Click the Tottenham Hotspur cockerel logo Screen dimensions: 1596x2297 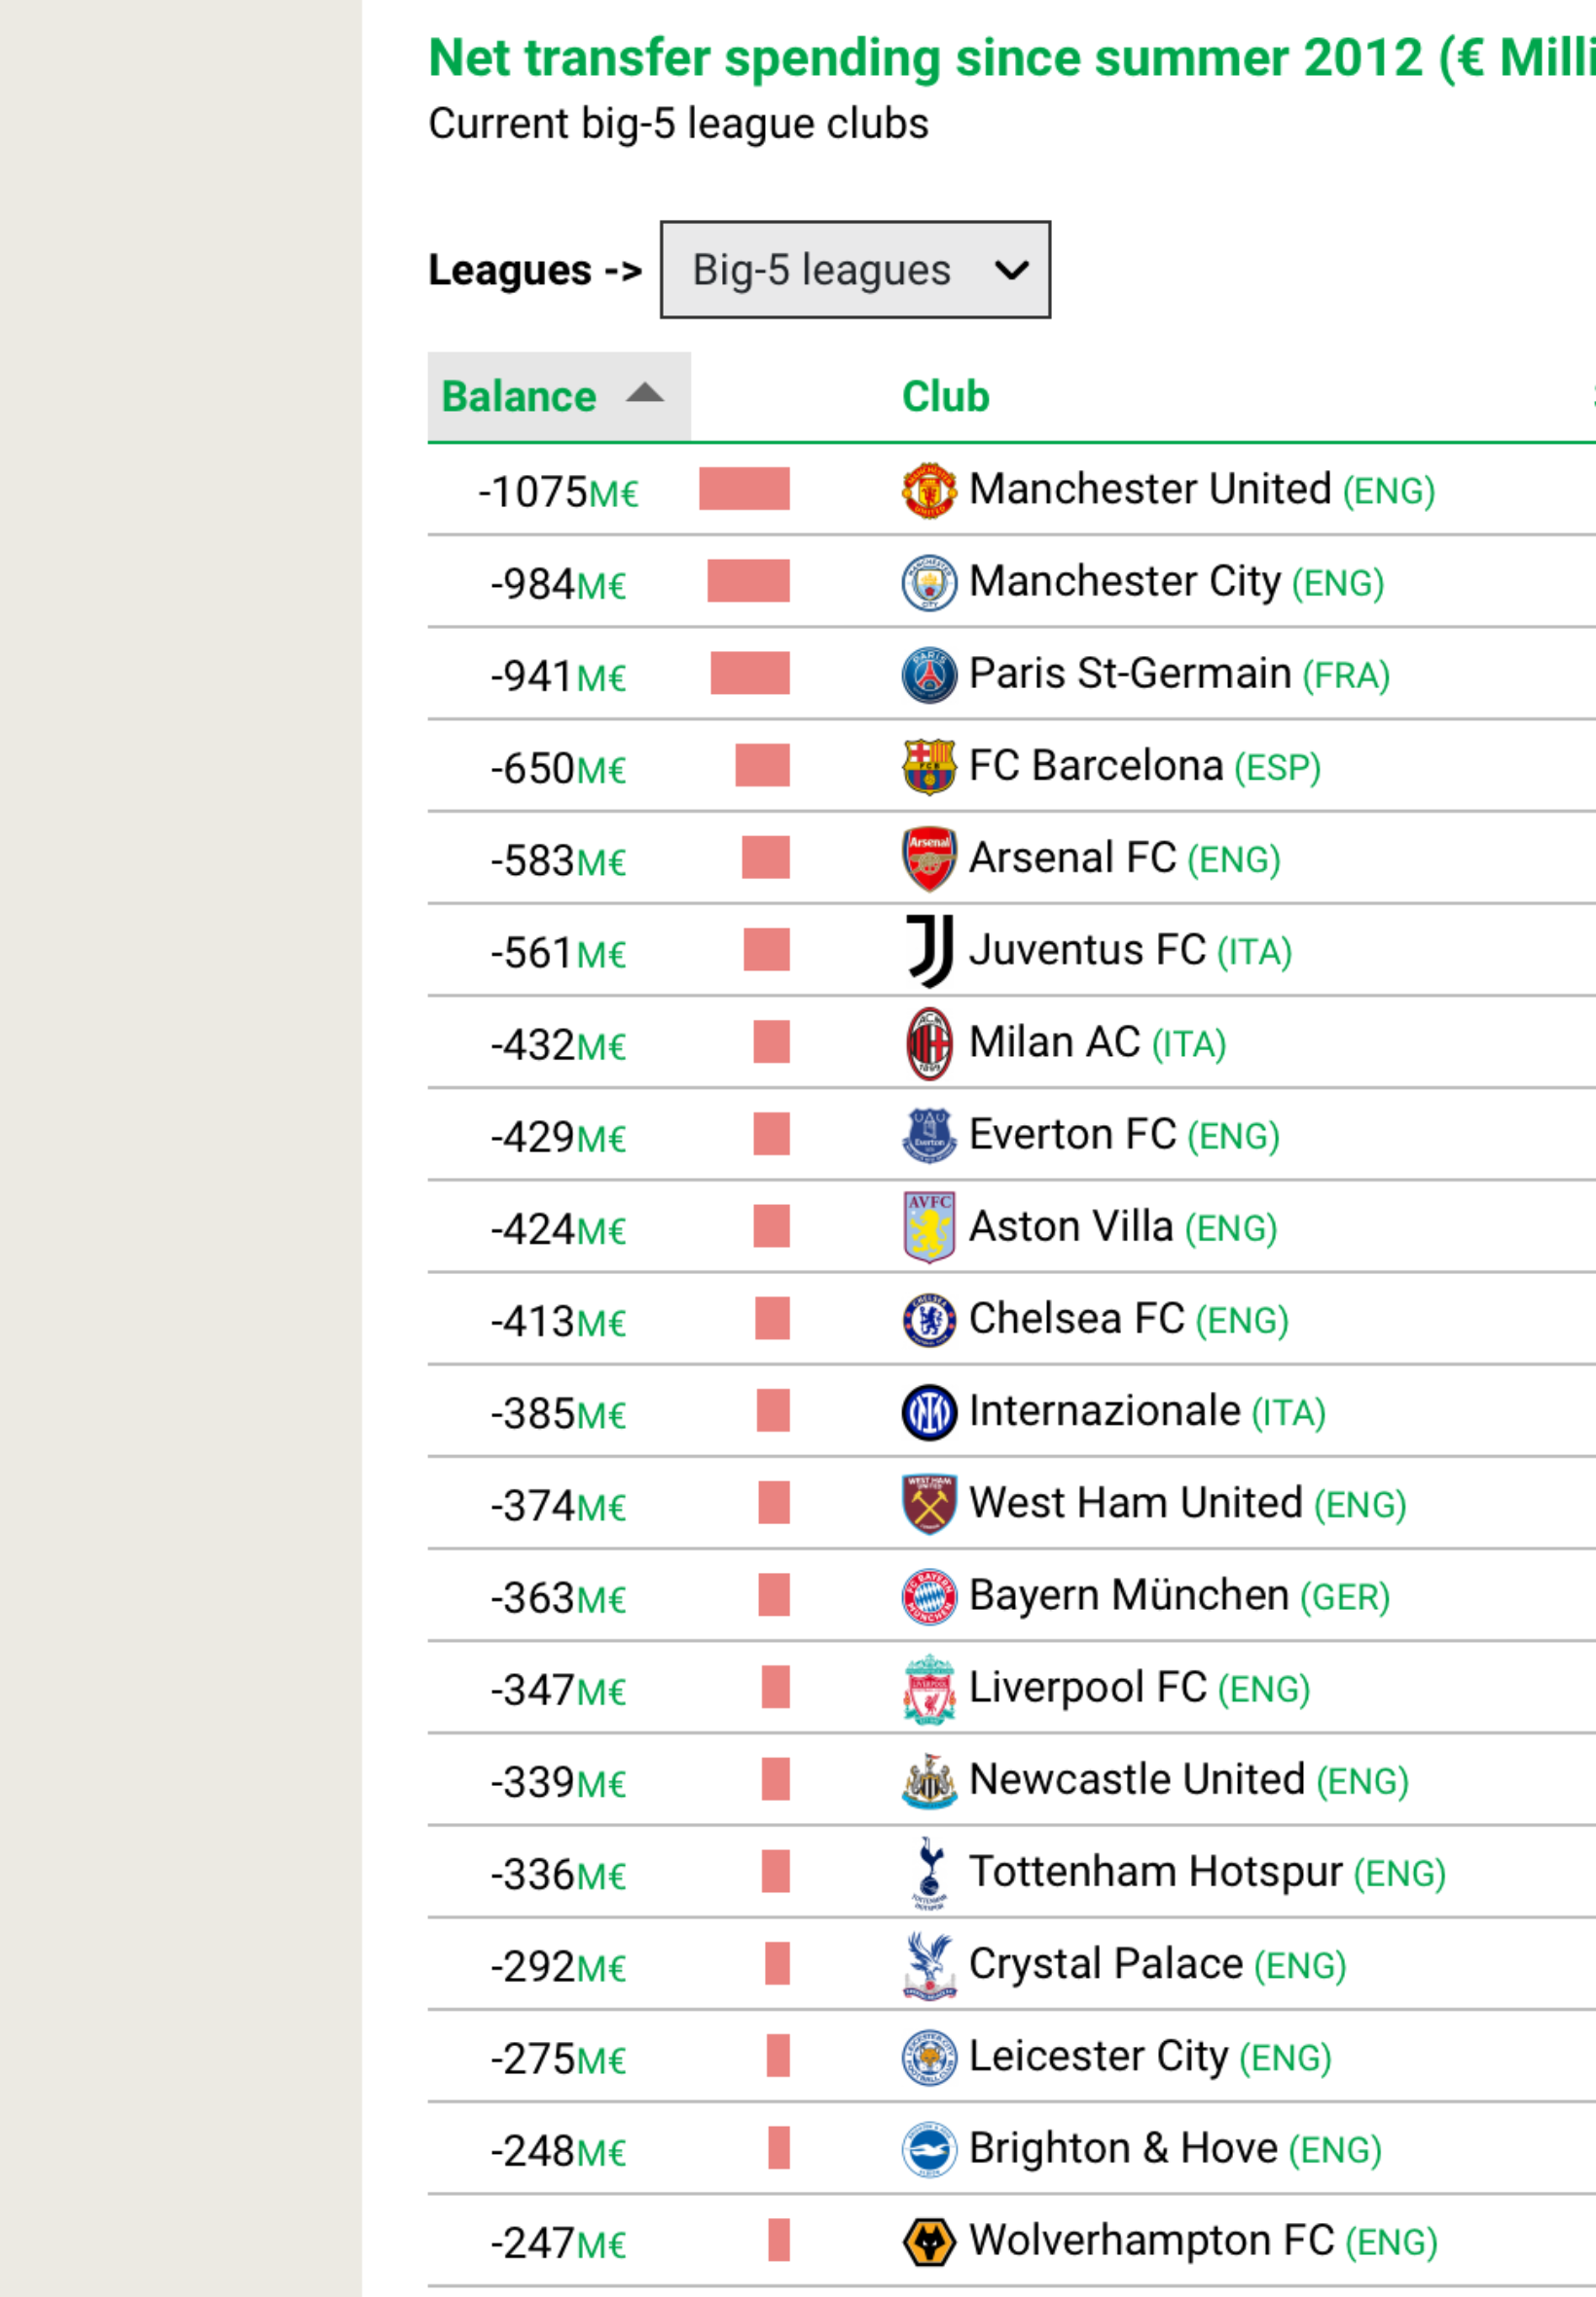(x=929, y=1873)
